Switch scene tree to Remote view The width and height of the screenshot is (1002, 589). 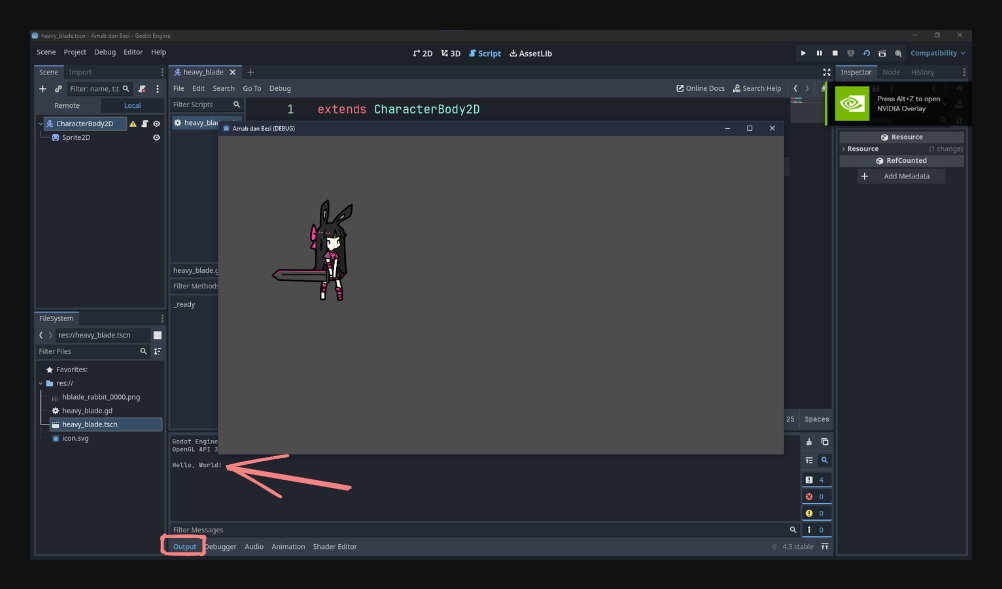[67, 105]
